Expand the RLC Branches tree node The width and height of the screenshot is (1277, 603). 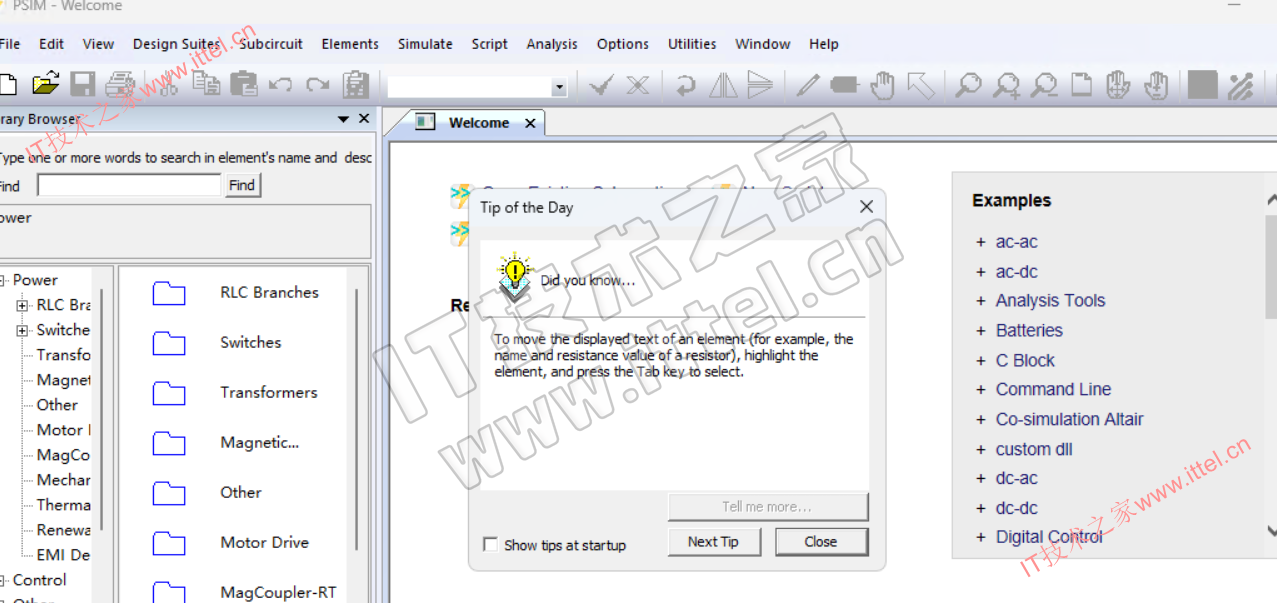22,305
